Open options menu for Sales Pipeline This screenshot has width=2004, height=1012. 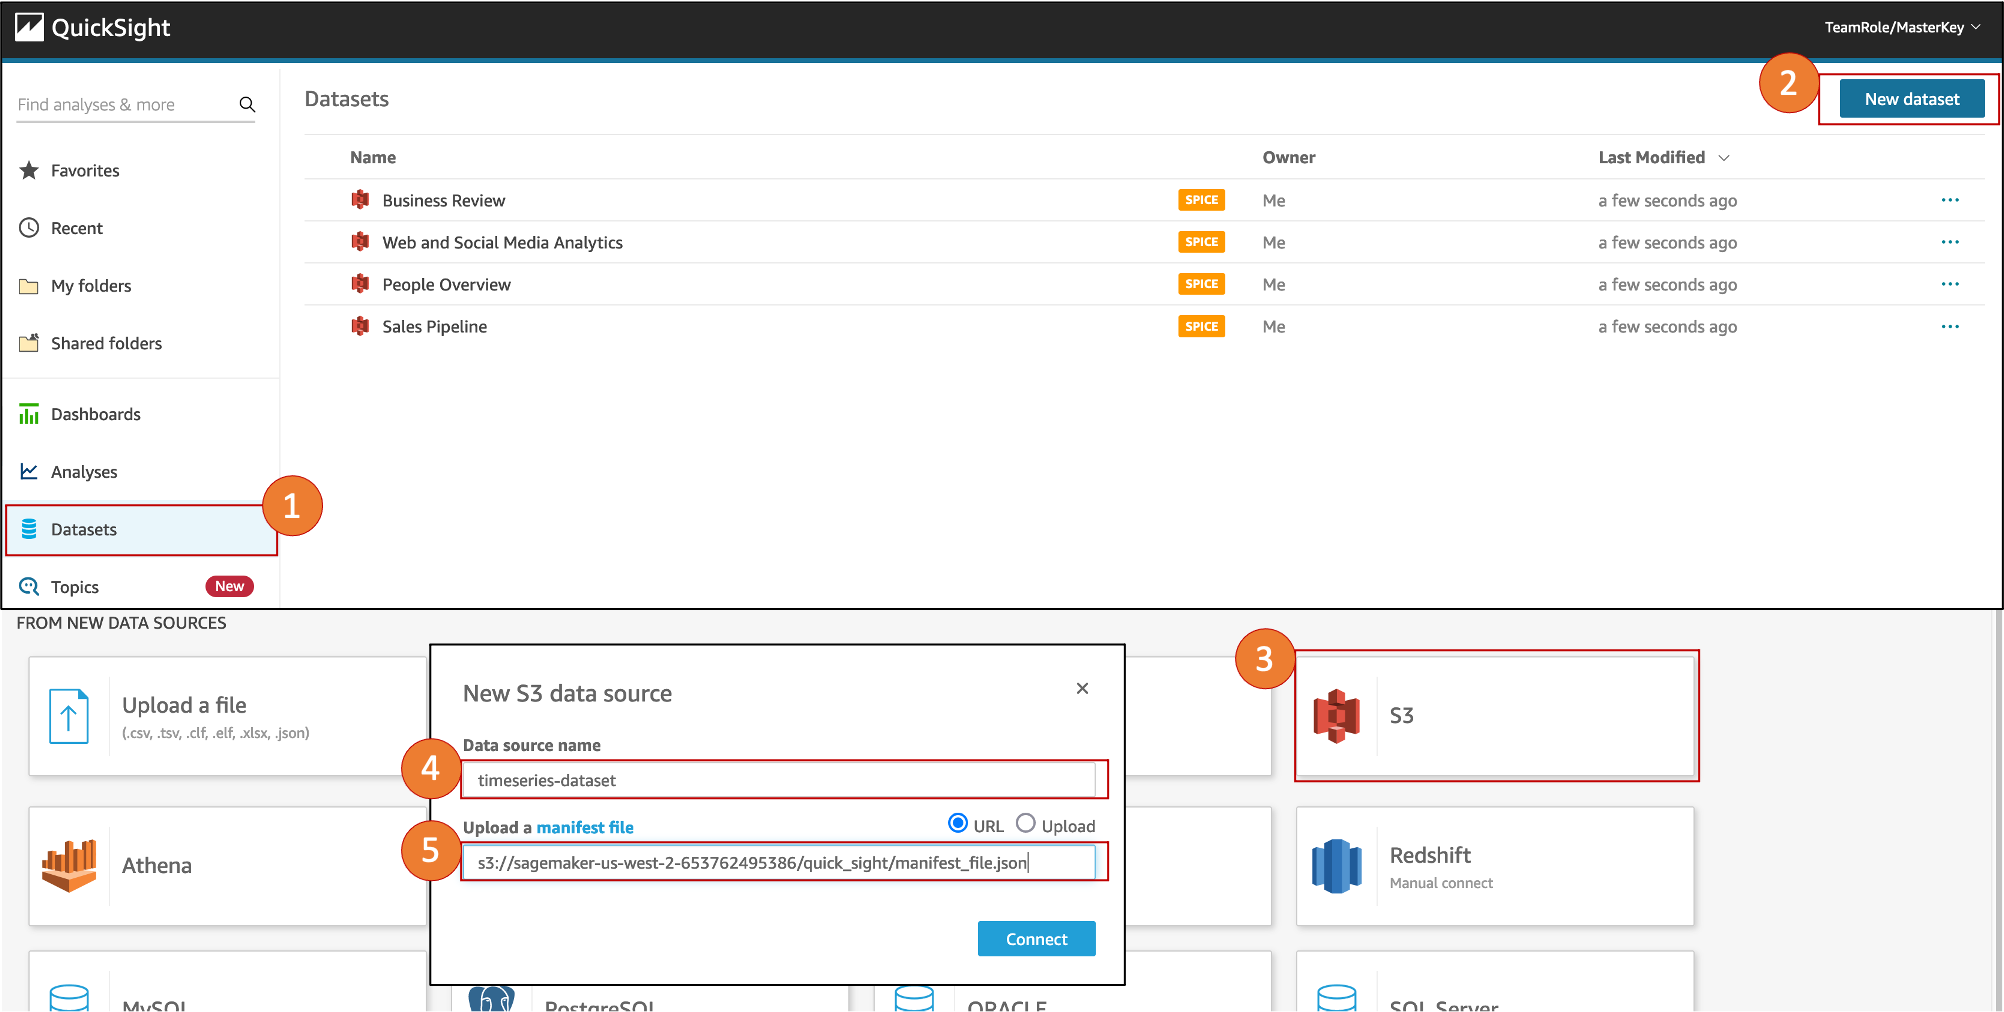click(1950, 326)
